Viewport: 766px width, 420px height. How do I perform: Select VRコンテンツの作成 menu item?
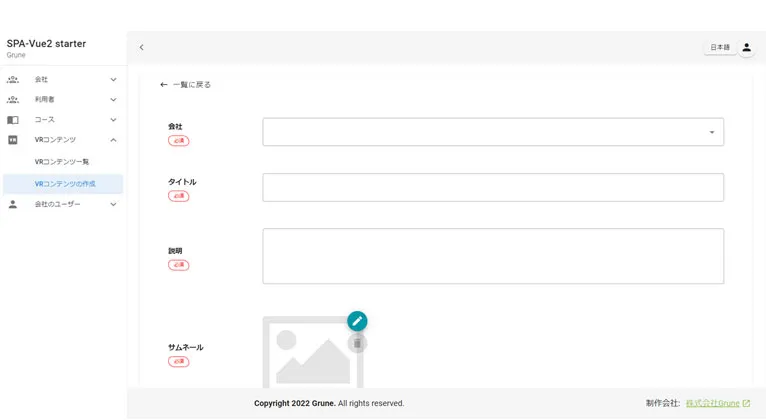(65, 184)
